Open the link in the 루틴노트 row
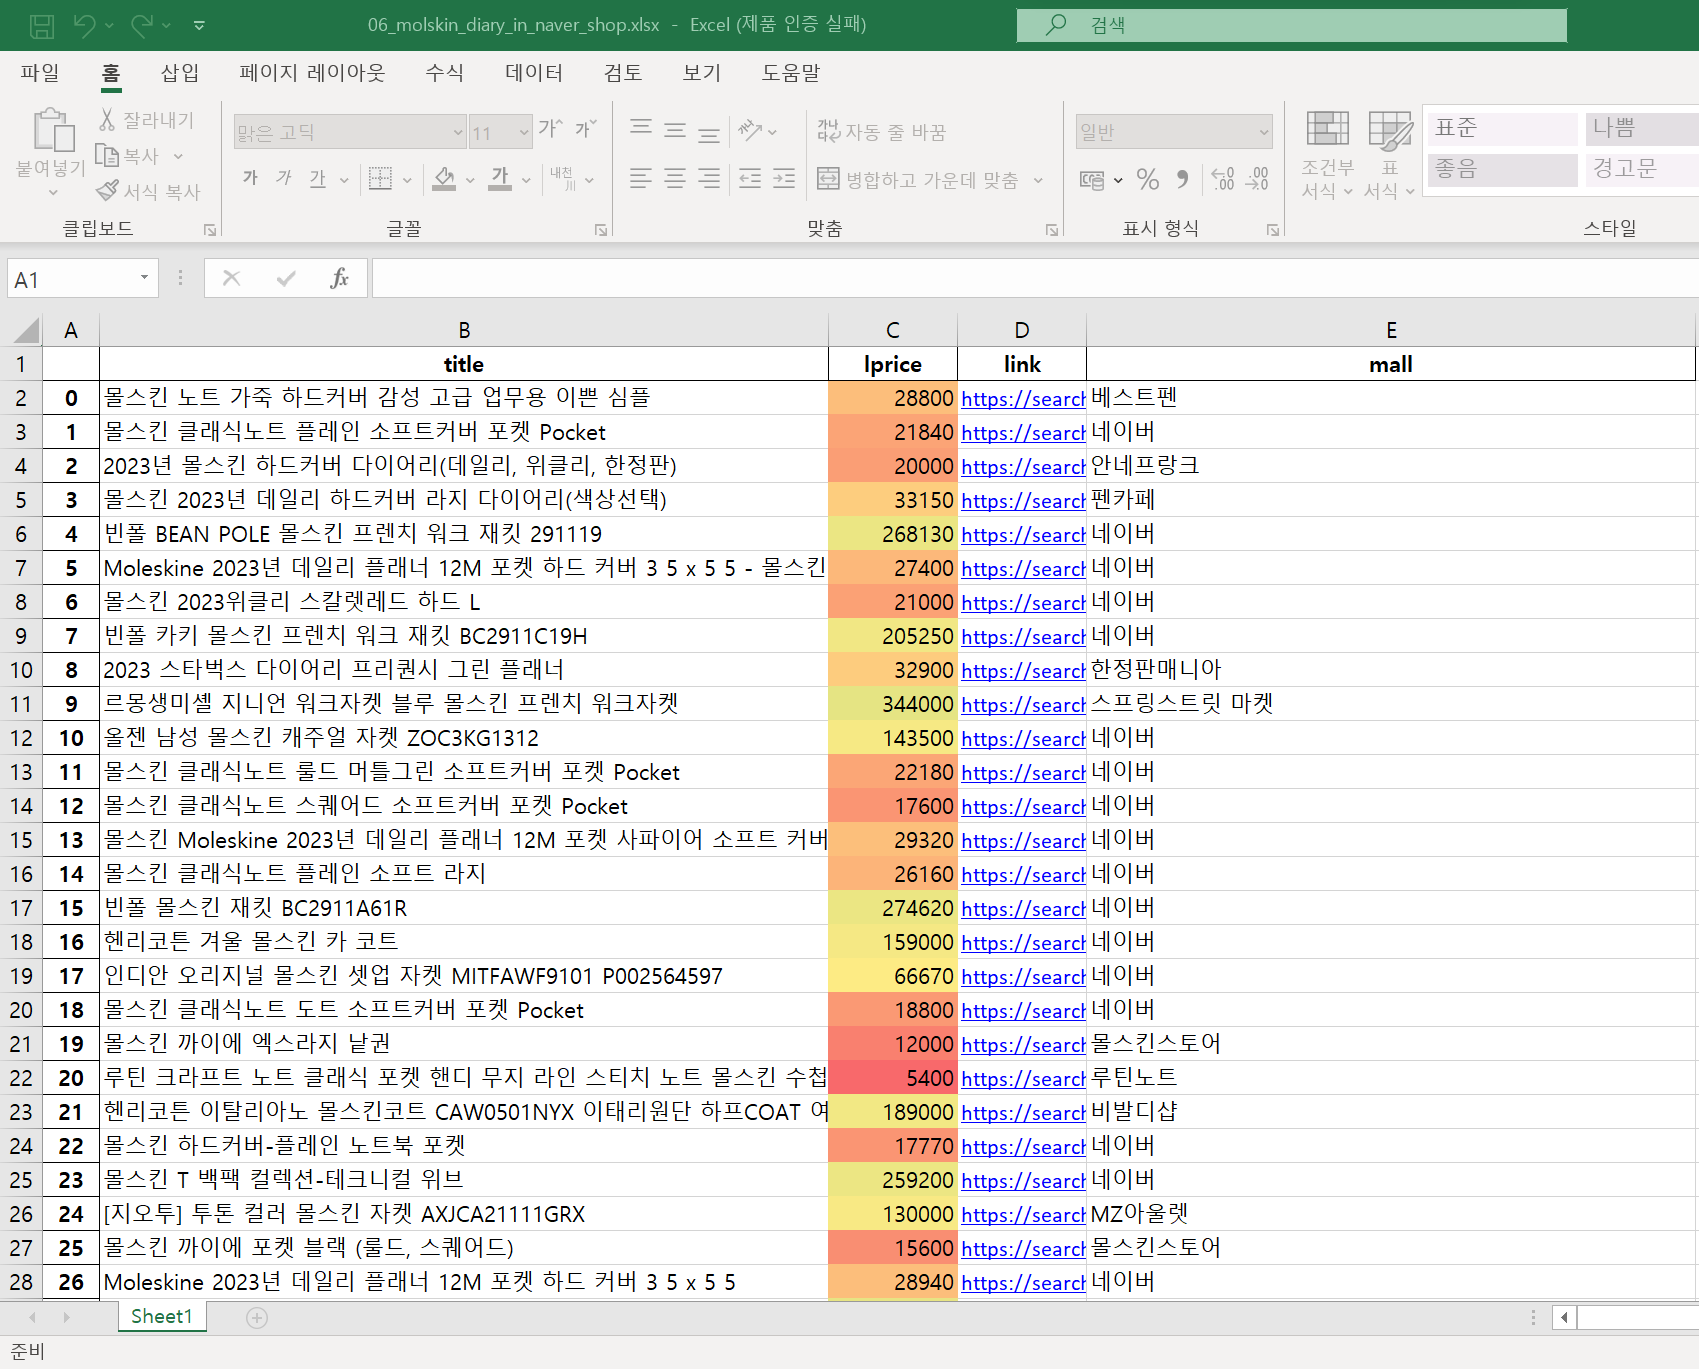The width and height of the screenshot is (1699, 1369). point(1023,1079)
